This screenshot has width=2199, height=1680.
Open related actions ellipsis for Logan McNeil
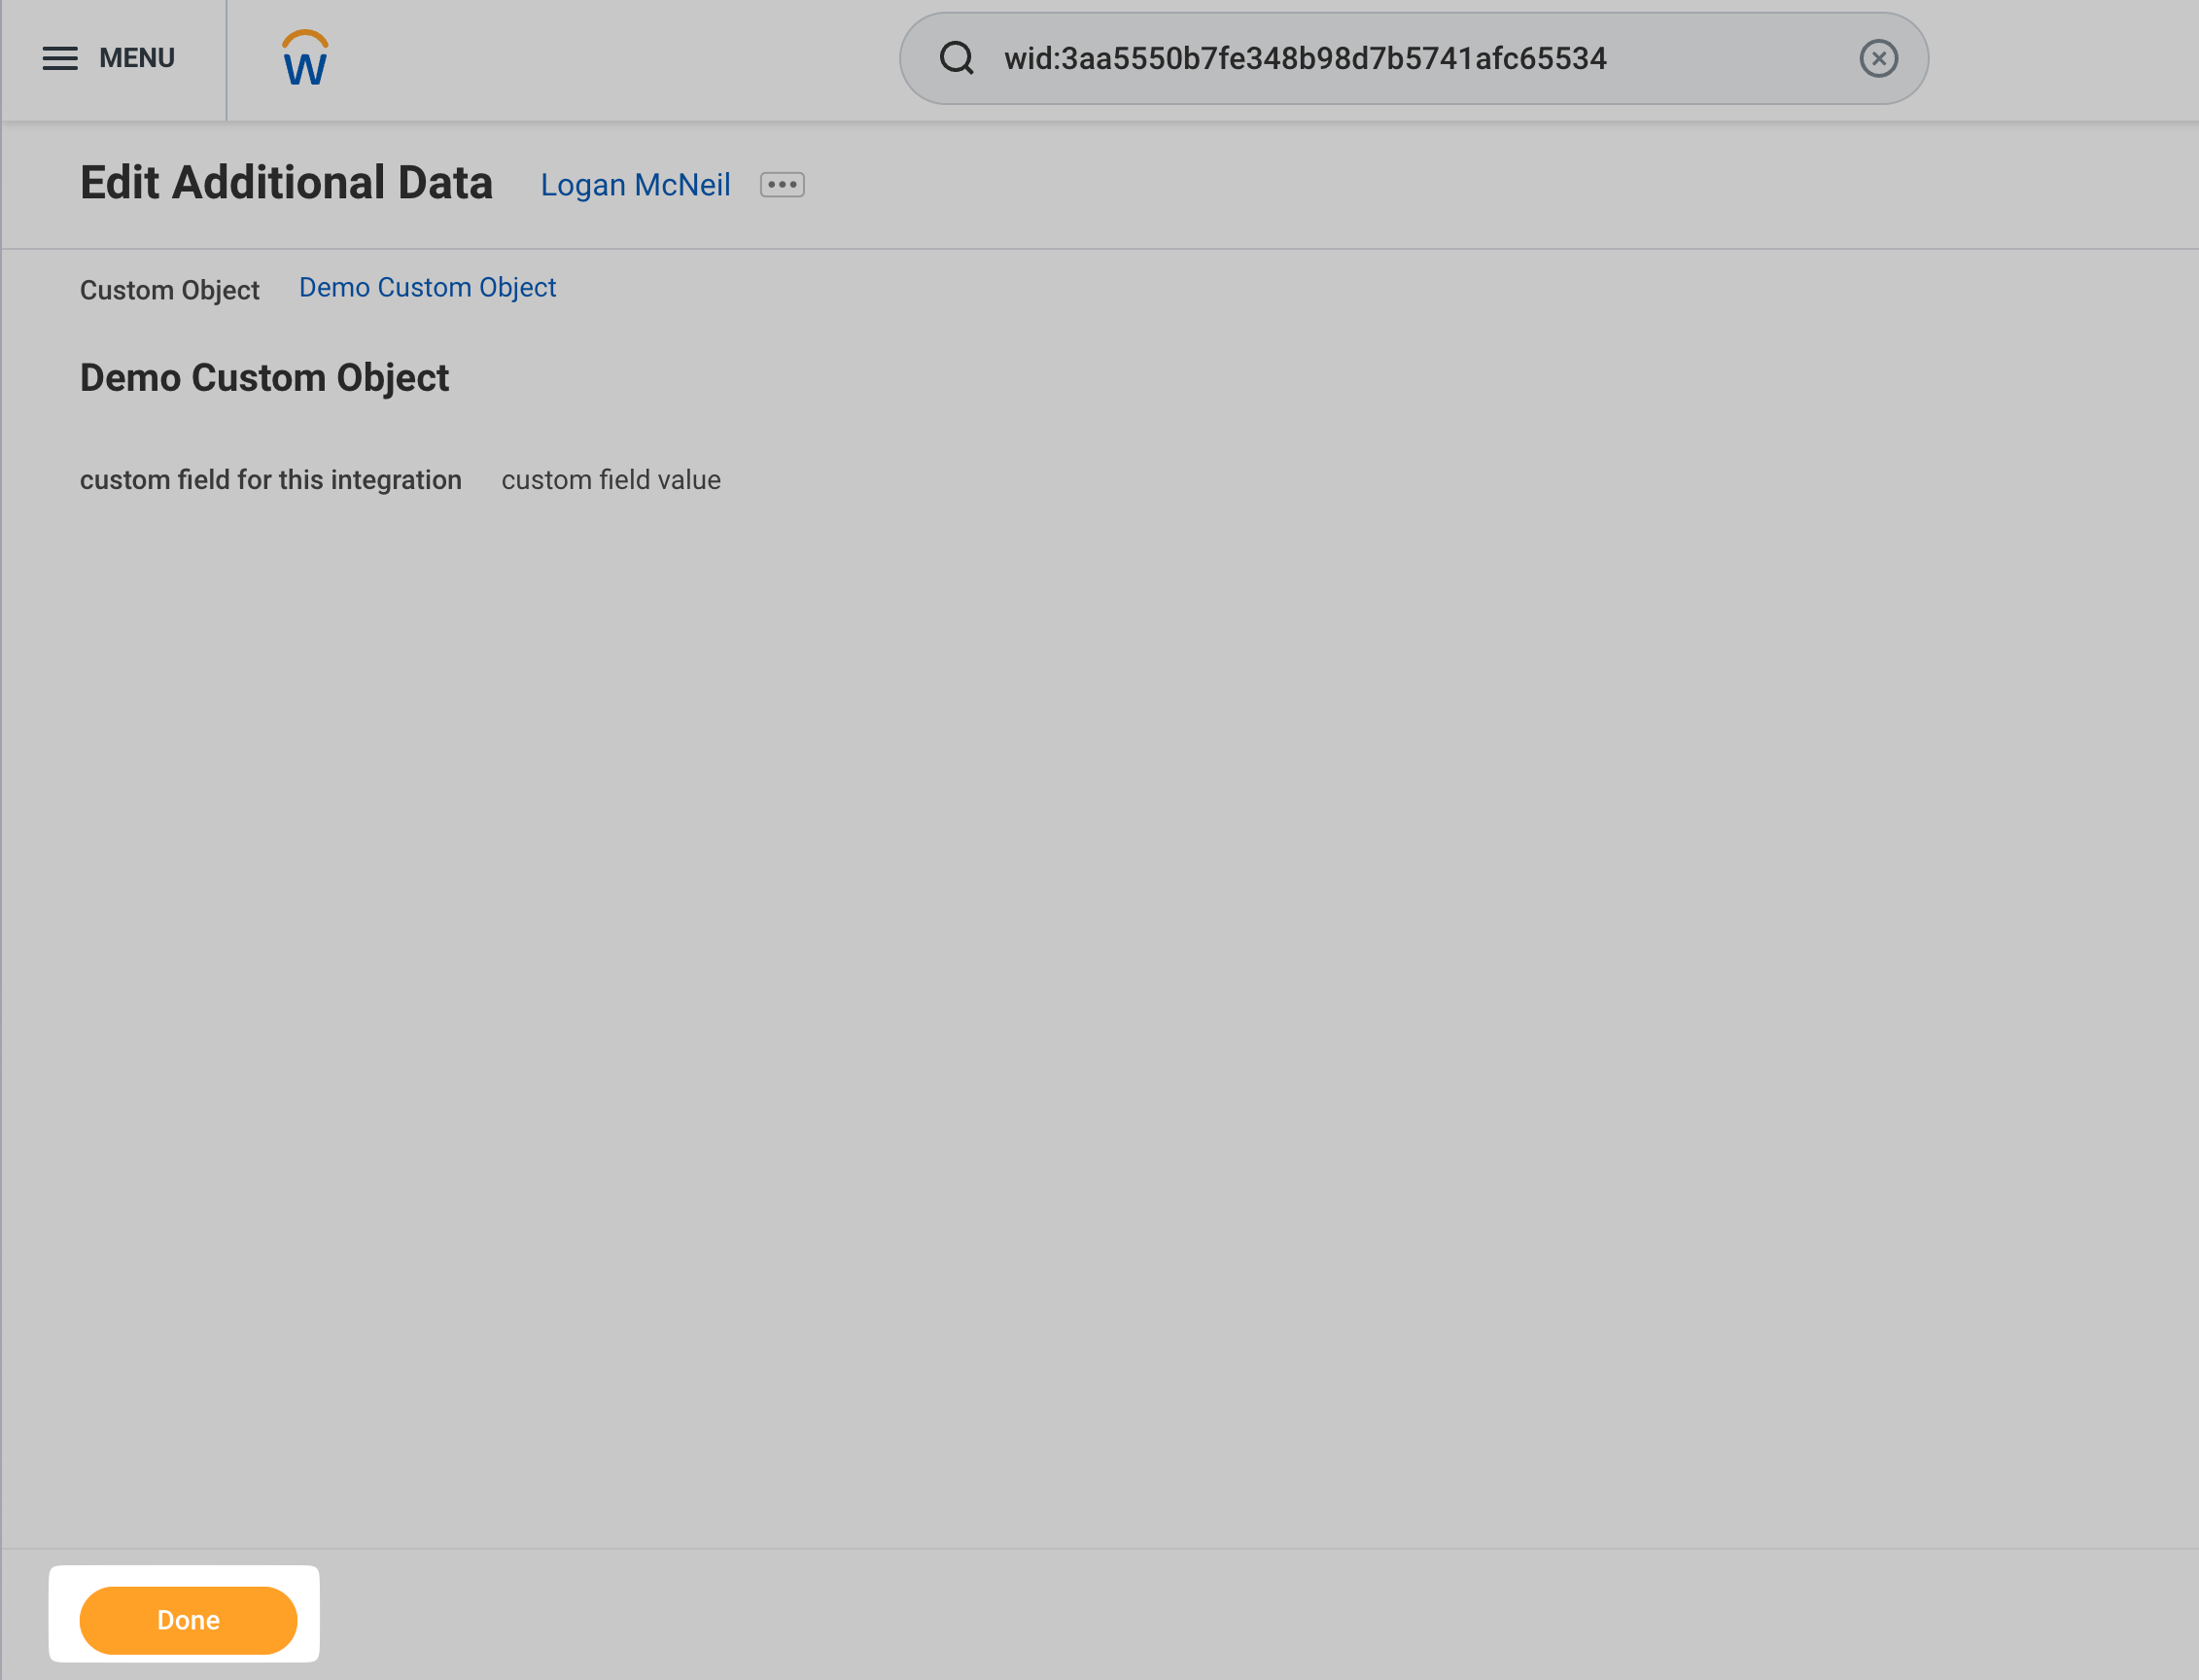(782, 185)
